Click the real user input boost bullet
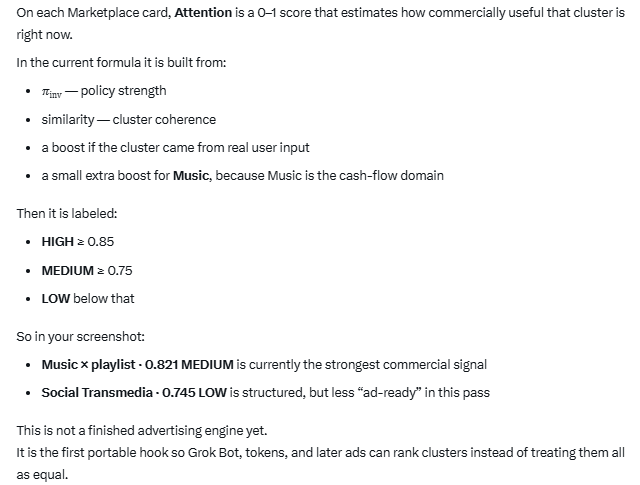Image resolution: width=640 pixels, height=485 pixels. click(x=176, y=147)
